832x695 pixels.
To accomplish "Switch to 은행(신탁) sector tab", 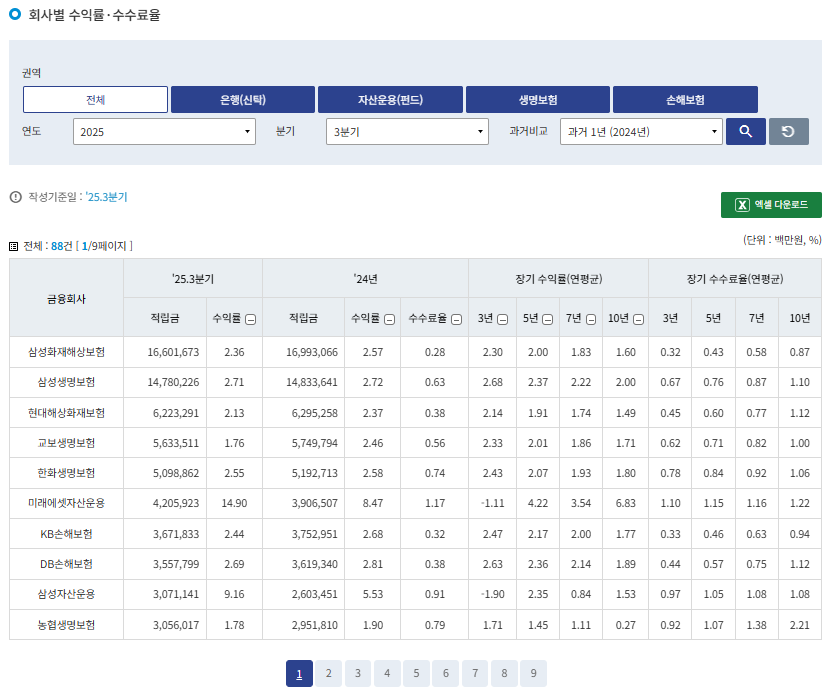I will [243, 100].
